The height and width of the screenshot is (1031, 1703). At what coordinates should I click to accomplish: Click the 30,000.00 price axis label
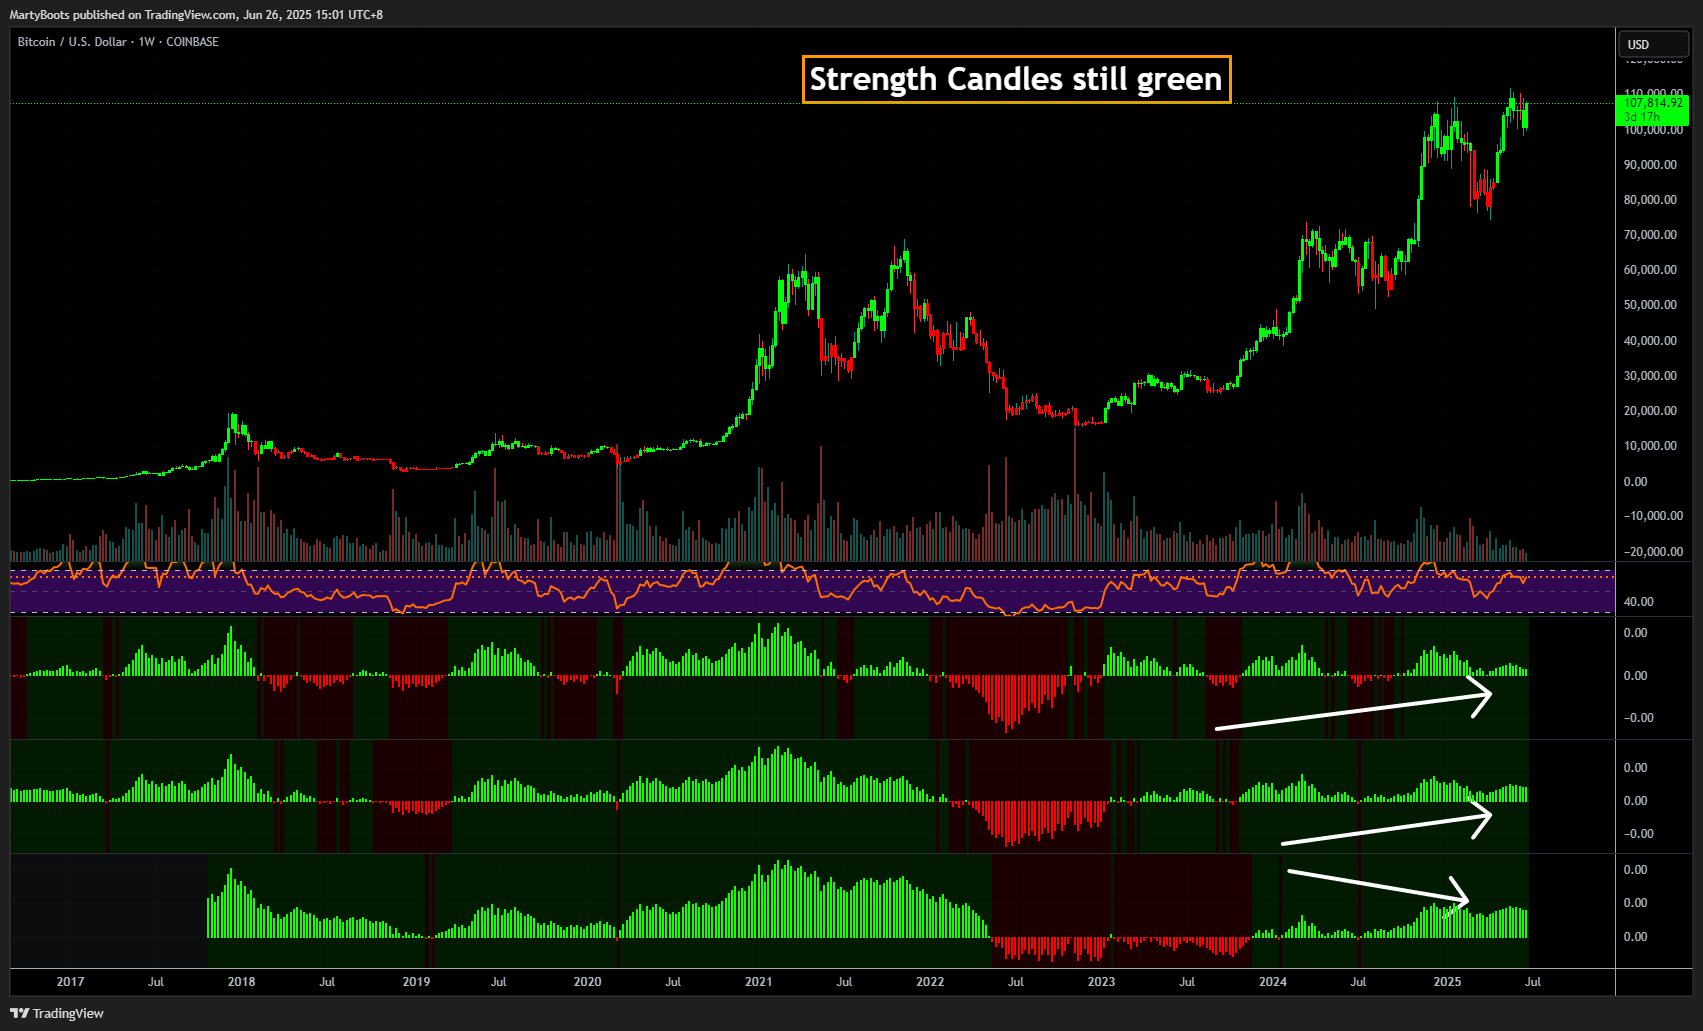pyautogui.click(x=1651, y=376)
